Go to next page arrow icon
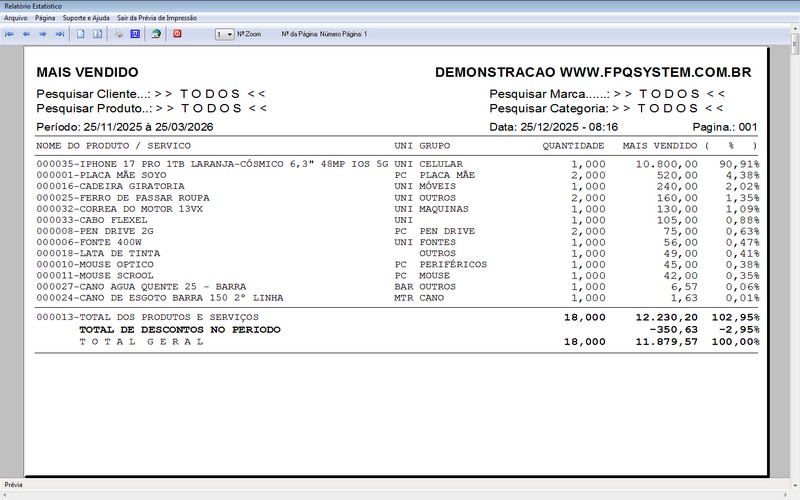The width and height of the screenshot is (800, 500). point(43,34)
